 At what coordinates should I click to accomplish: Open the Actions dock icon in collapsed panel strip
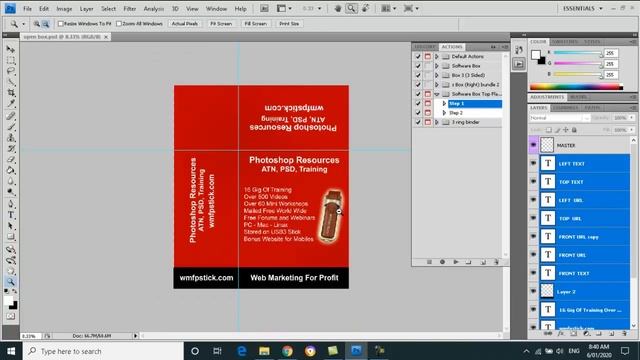point(519,64)
